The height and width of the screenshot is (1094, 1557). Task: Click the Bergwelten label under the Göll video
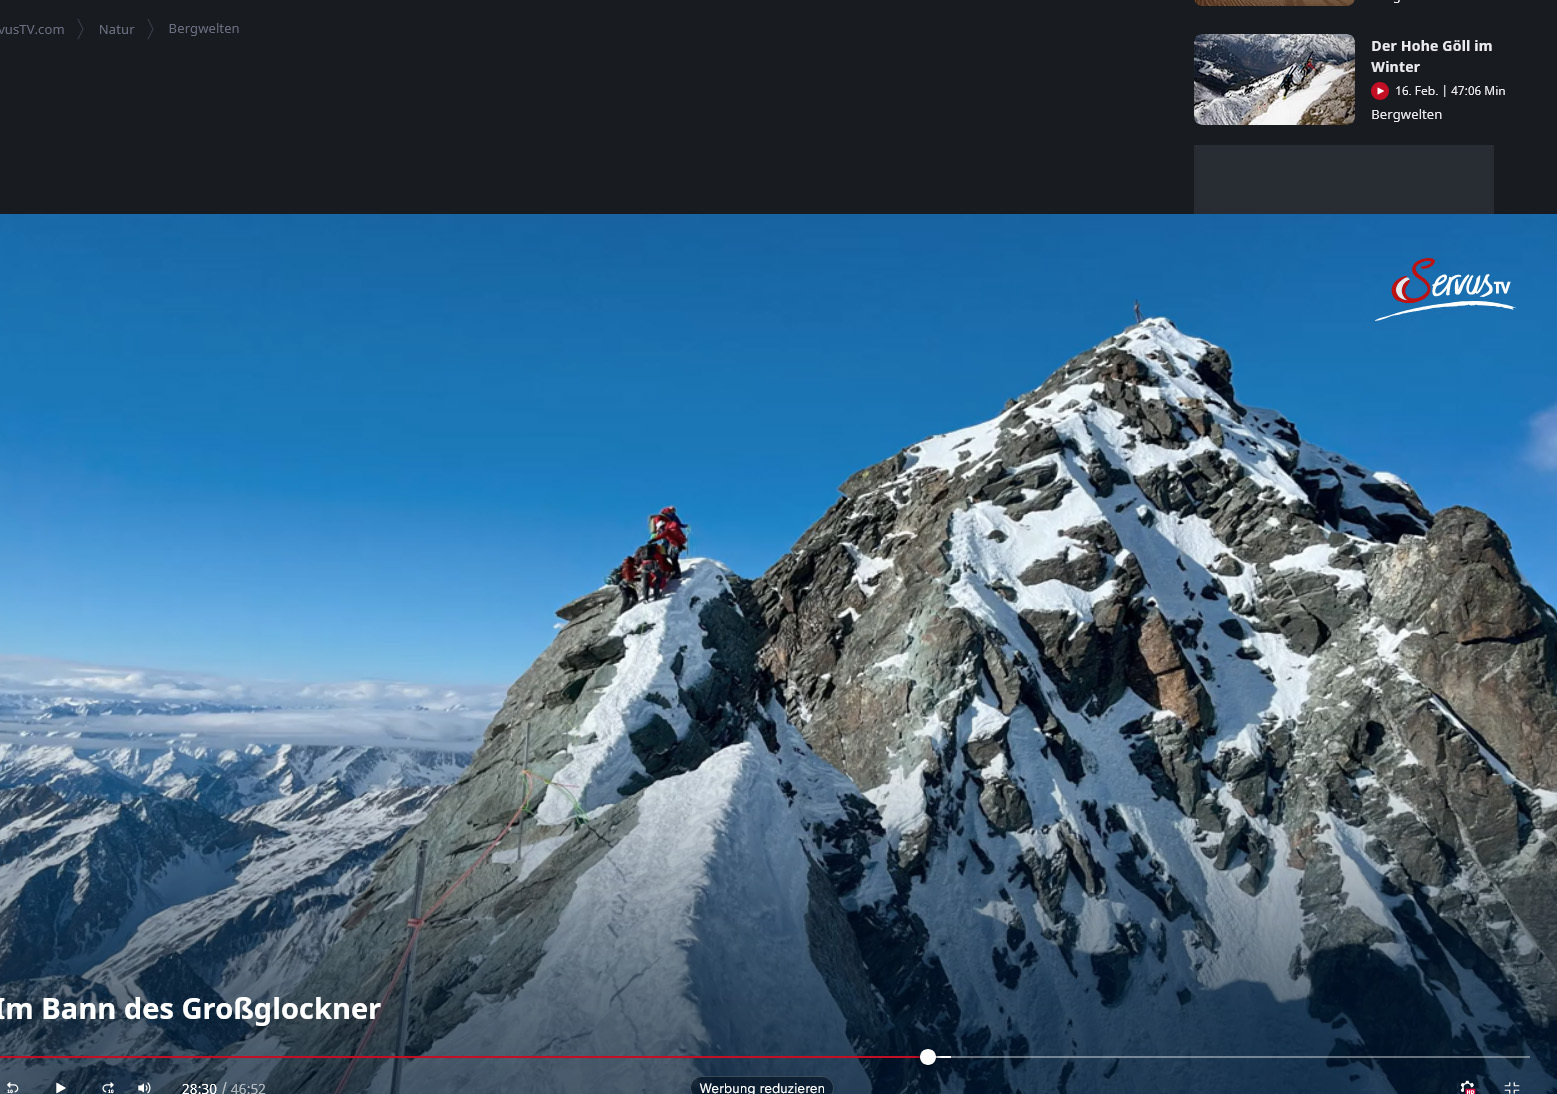pyautogui.click(x=1406, y=115)
